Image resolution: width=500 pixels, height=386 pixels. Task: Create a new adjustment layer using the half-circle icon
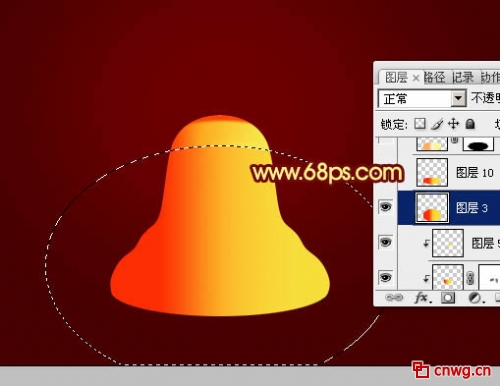point(475,298)
